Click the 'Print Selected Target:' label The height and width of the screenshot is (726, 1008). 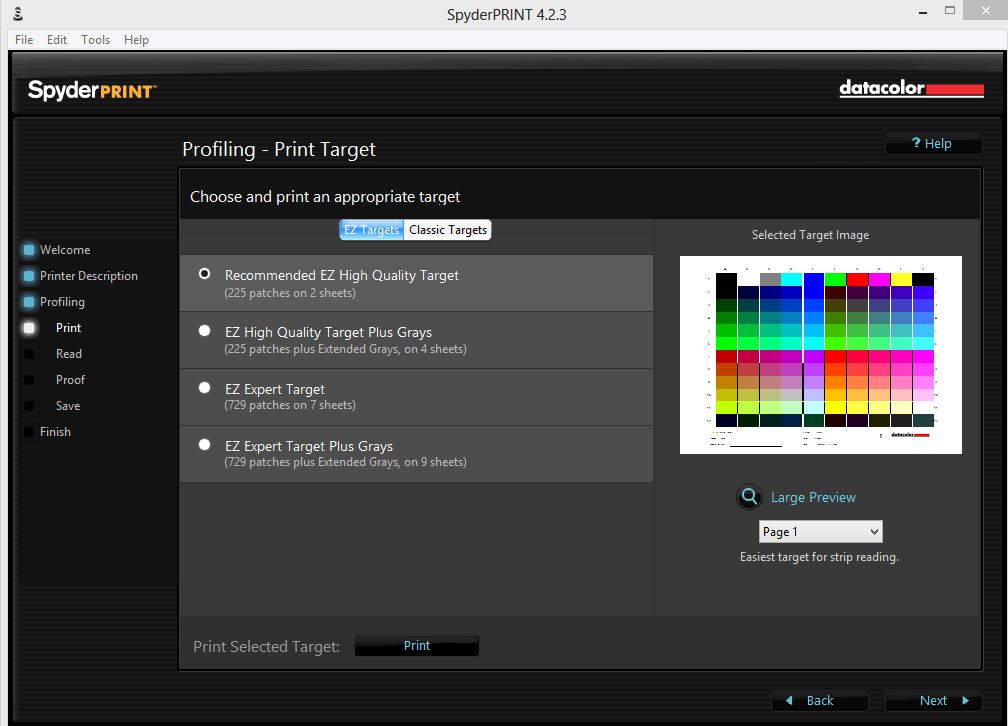(x=266, y=647)
